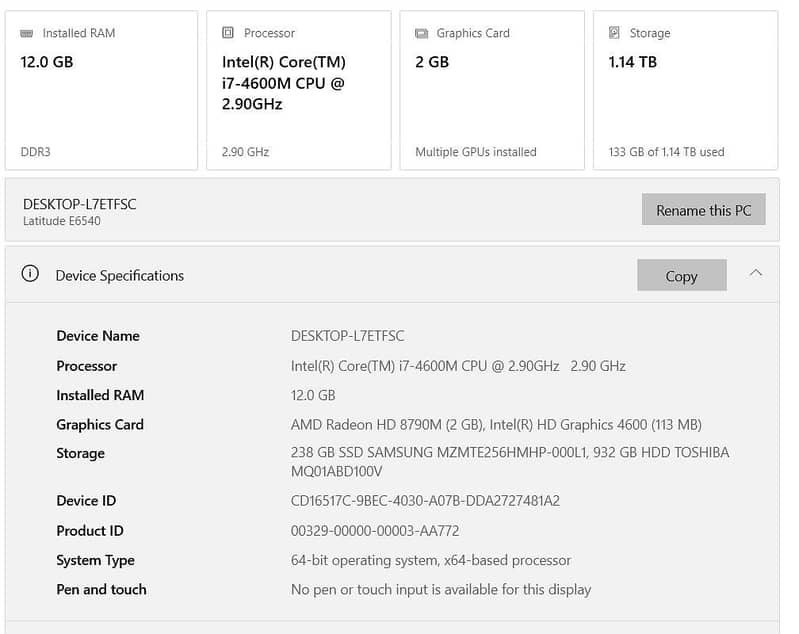
Task: Click the 'Pen and touch' label
Action: pos(101,590)
